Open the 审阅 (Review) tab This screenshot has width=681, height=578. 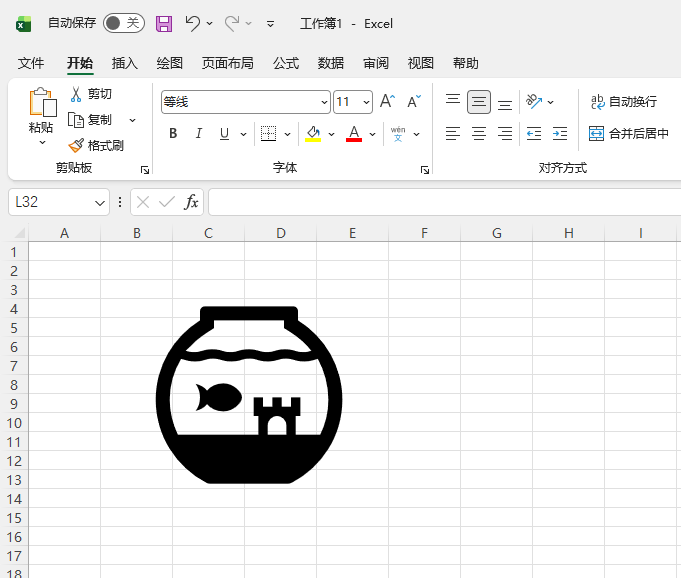(376, 63)
